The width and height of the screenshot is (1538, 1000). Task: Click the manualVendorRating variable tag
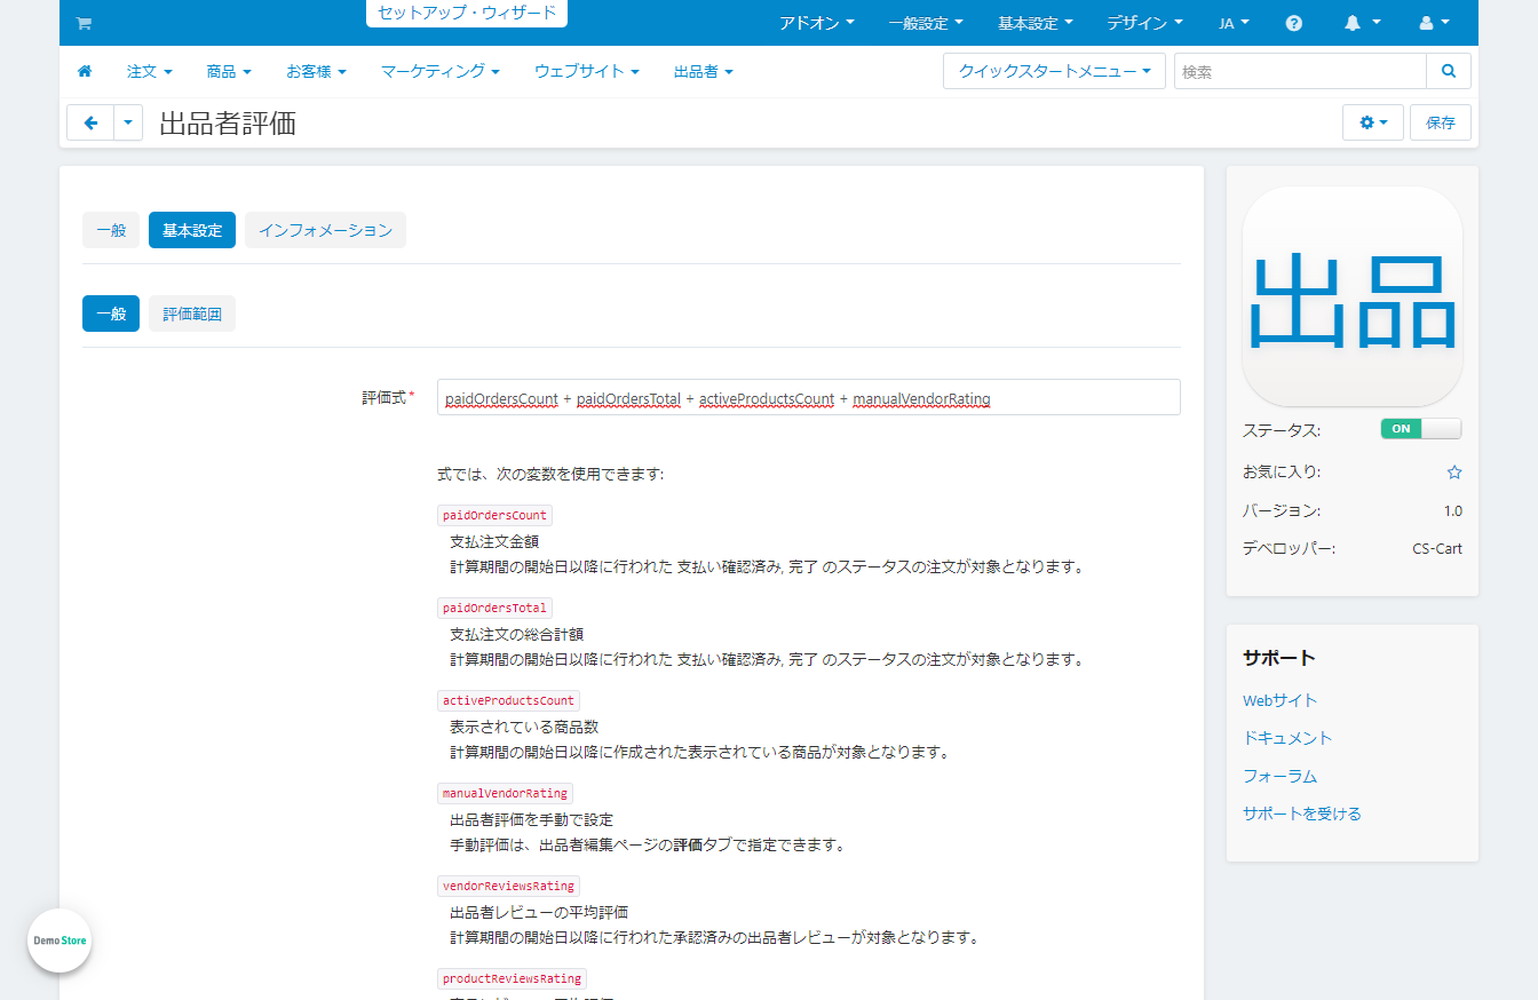(x=505, y=793)
